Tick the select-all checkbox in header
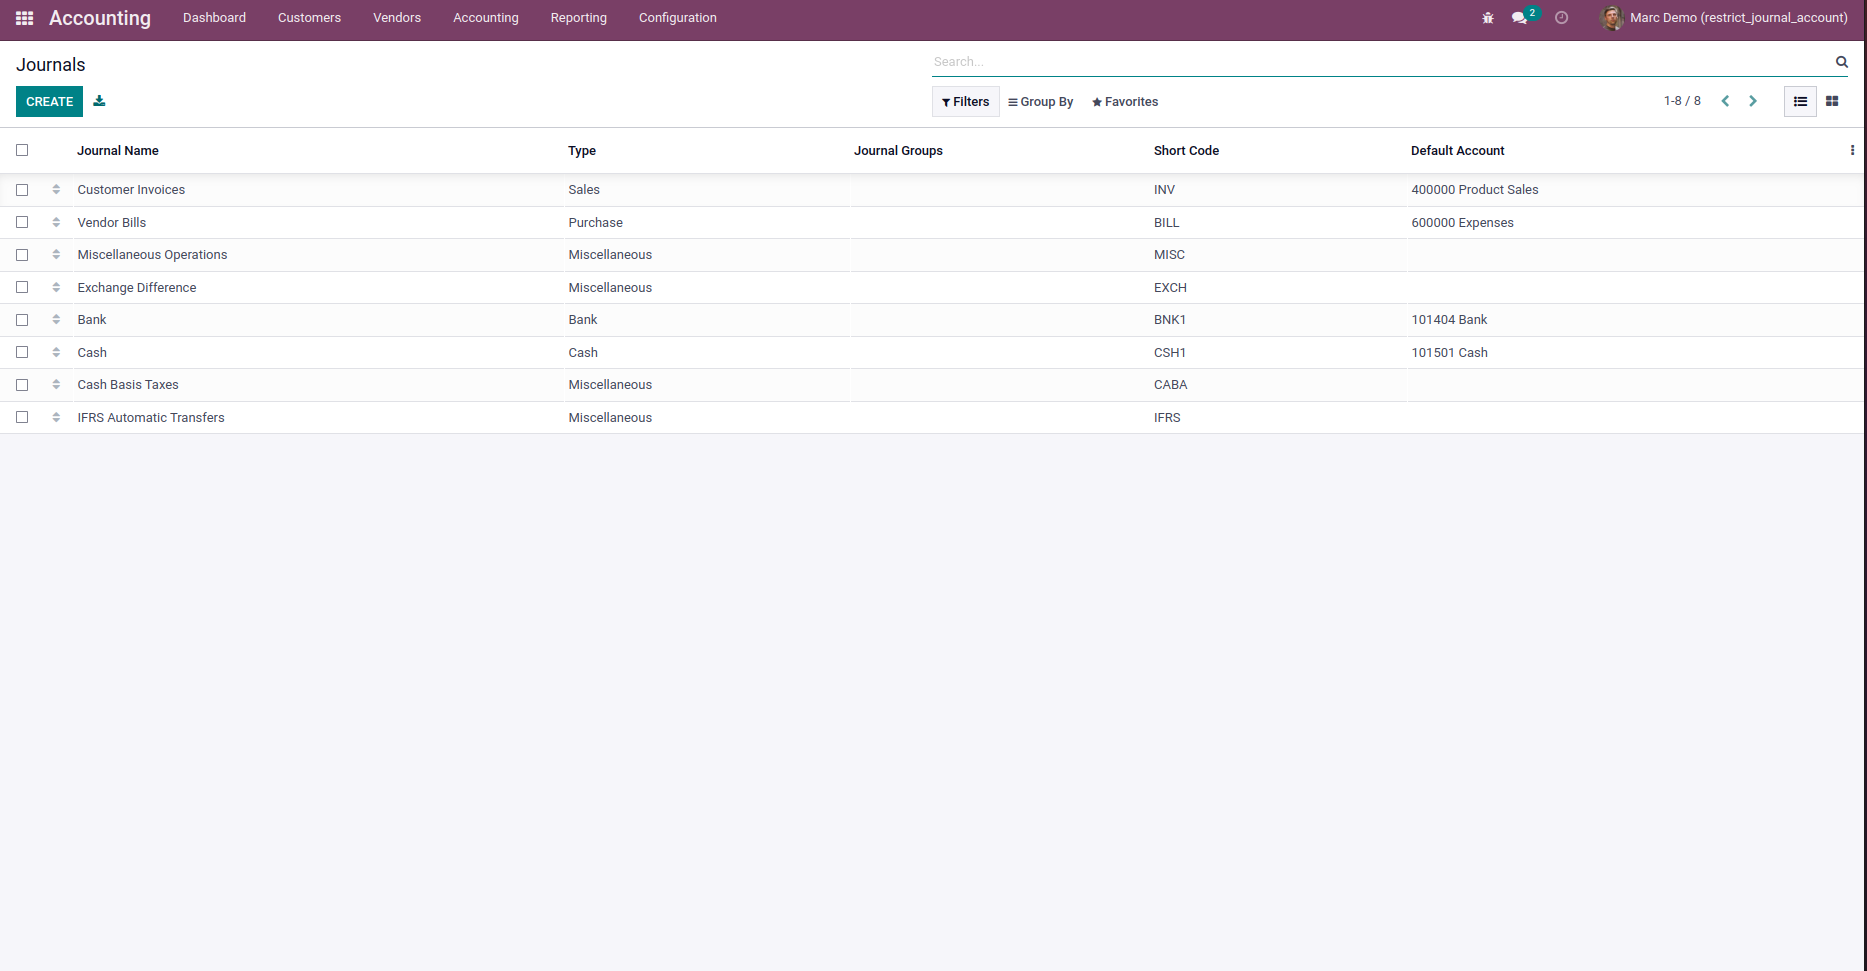1867x971 pixels. coord(22,150)
